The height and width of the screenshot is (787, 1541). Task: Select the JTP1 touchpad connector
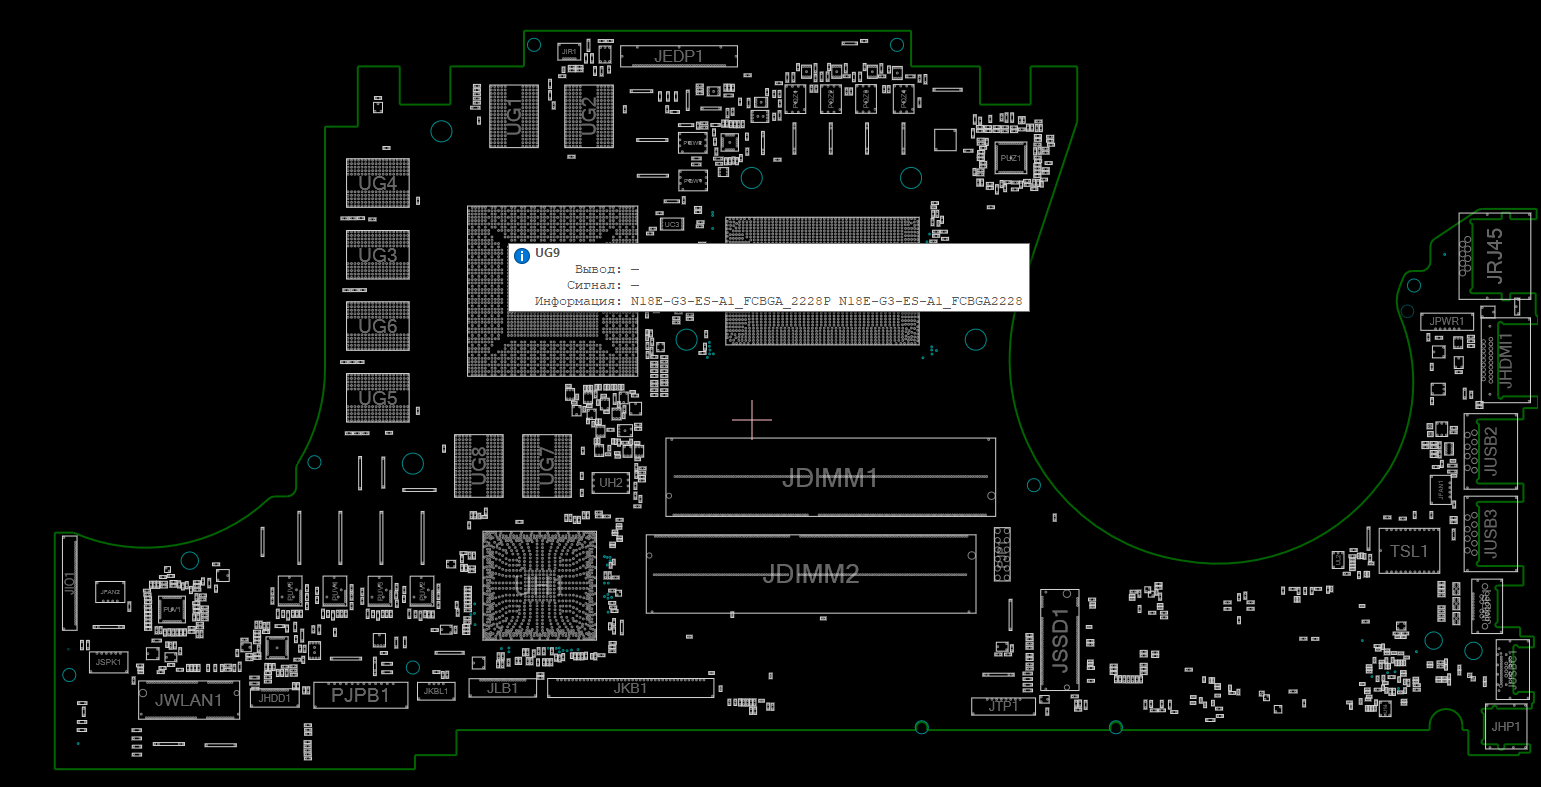click(x=1003, y=706)
